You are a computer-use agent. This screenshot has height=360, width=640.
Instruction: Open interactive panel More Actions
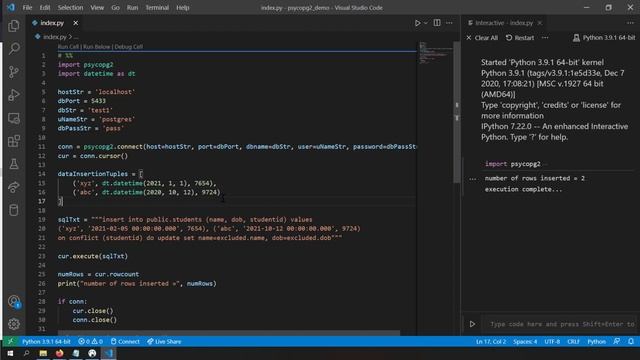click(631, 23)
